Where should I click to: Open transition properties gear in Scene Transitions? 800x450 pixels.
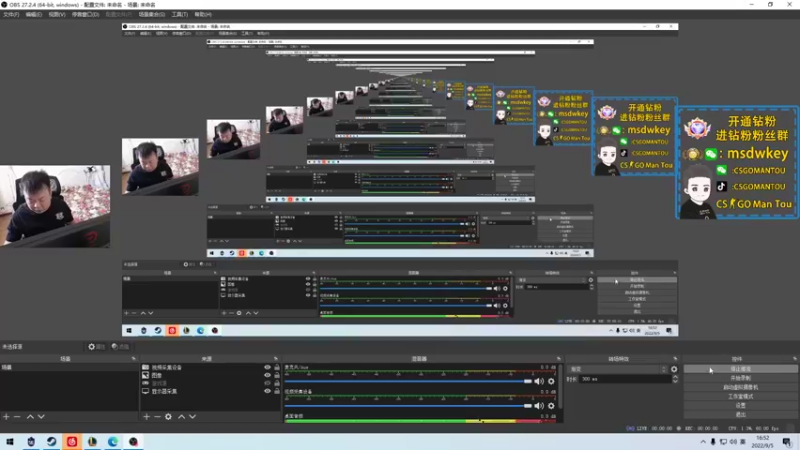click(674, 369)
